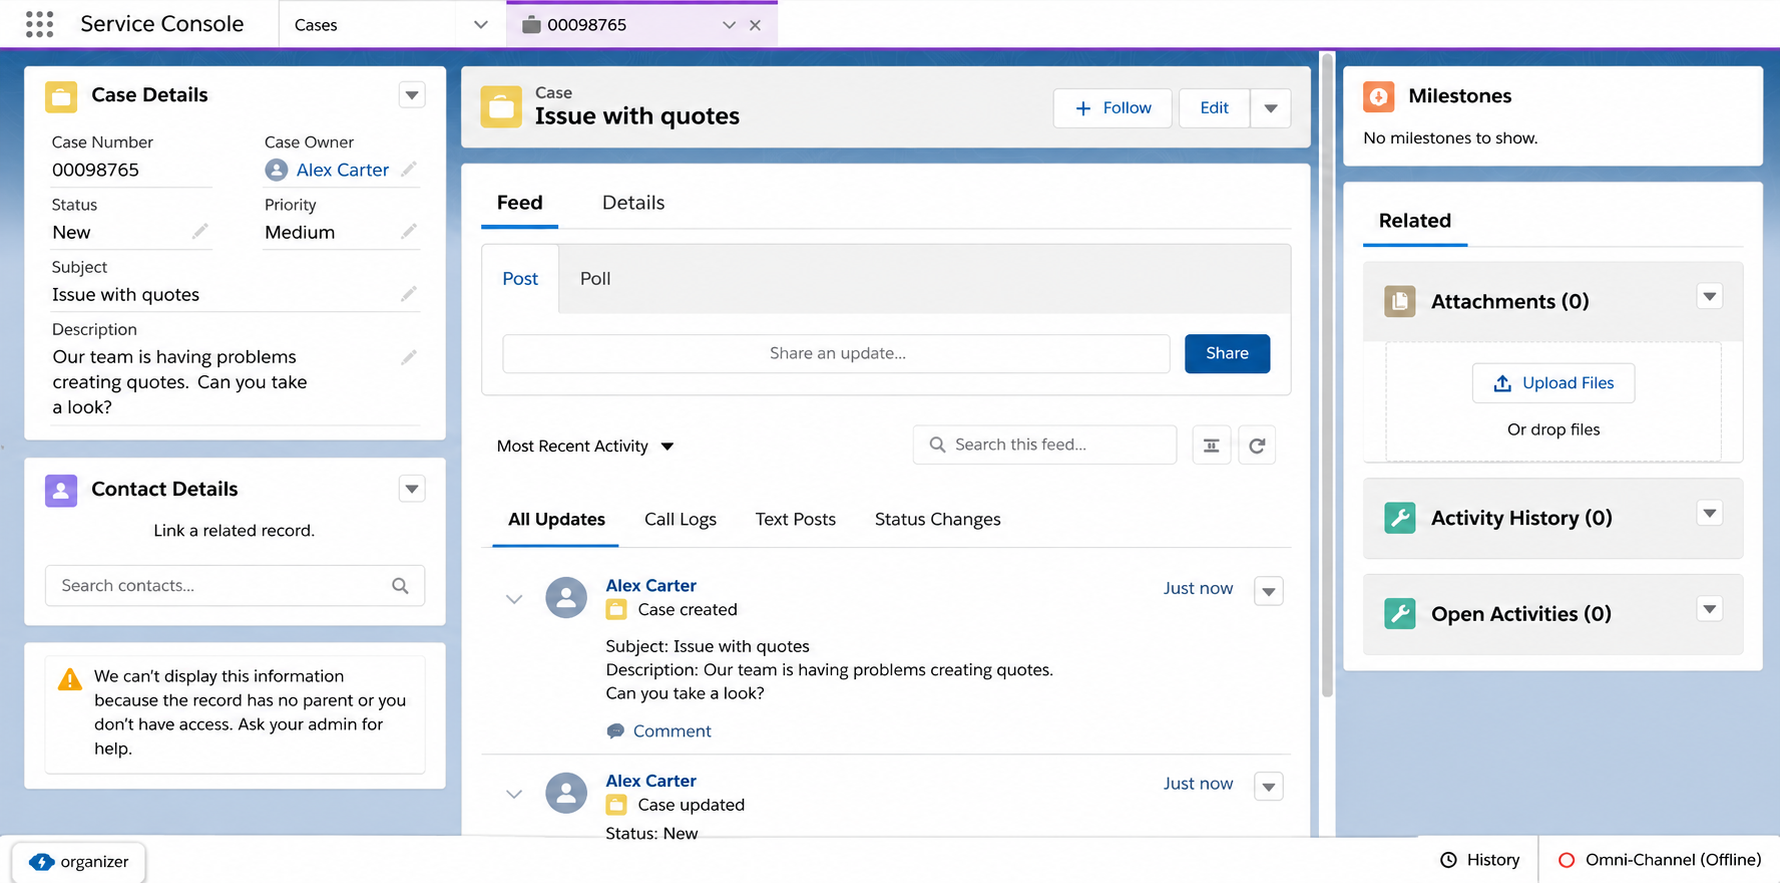The image size is (1780, 883).
Task: Click the Open Activities wrench icon
Action: [1400, 613]
